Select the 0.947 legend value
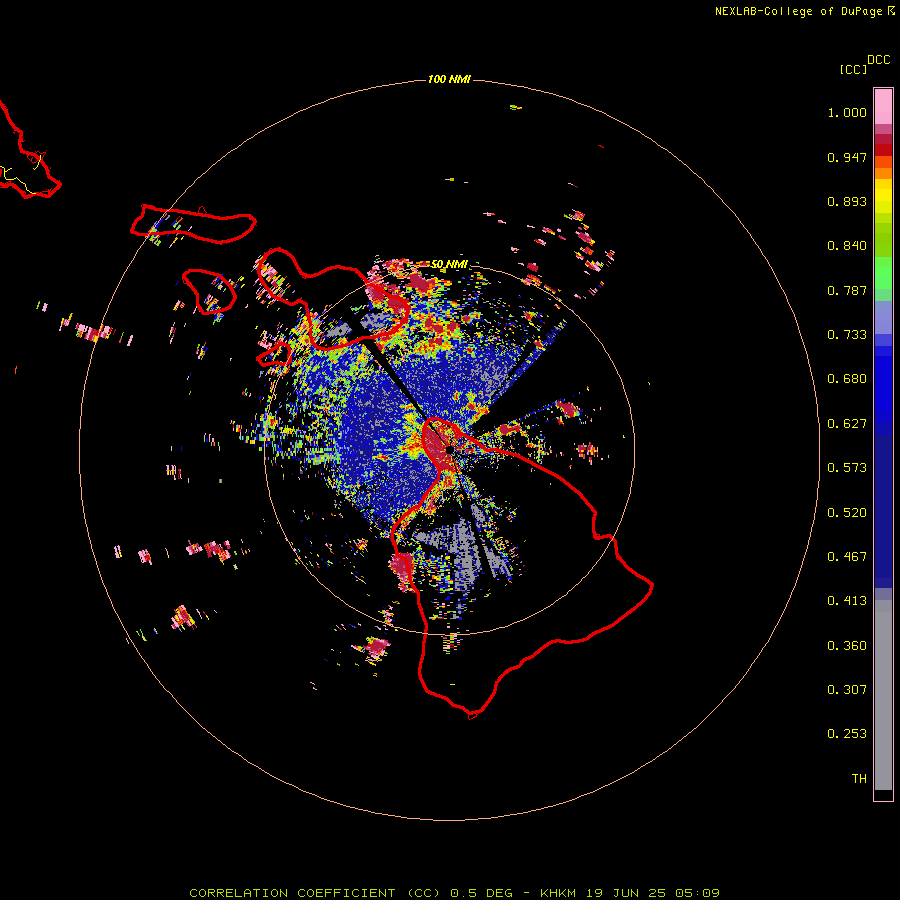 pos(847,157)
